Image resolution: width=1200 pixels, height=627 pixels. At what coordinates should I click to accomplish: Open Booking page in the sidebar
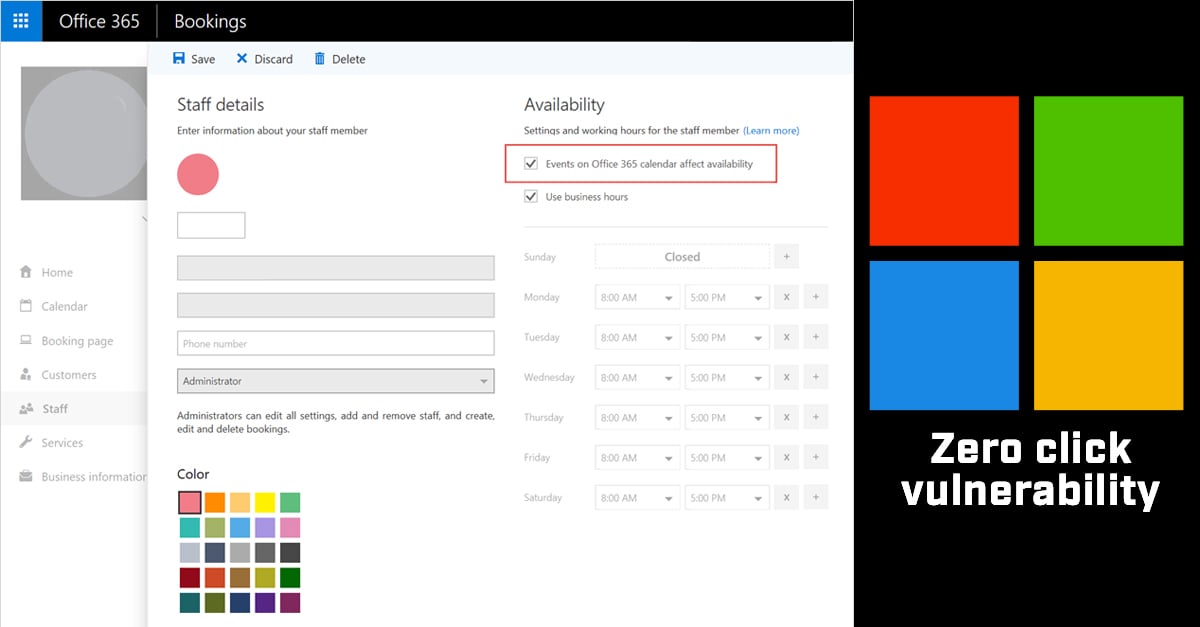[77, 341]
